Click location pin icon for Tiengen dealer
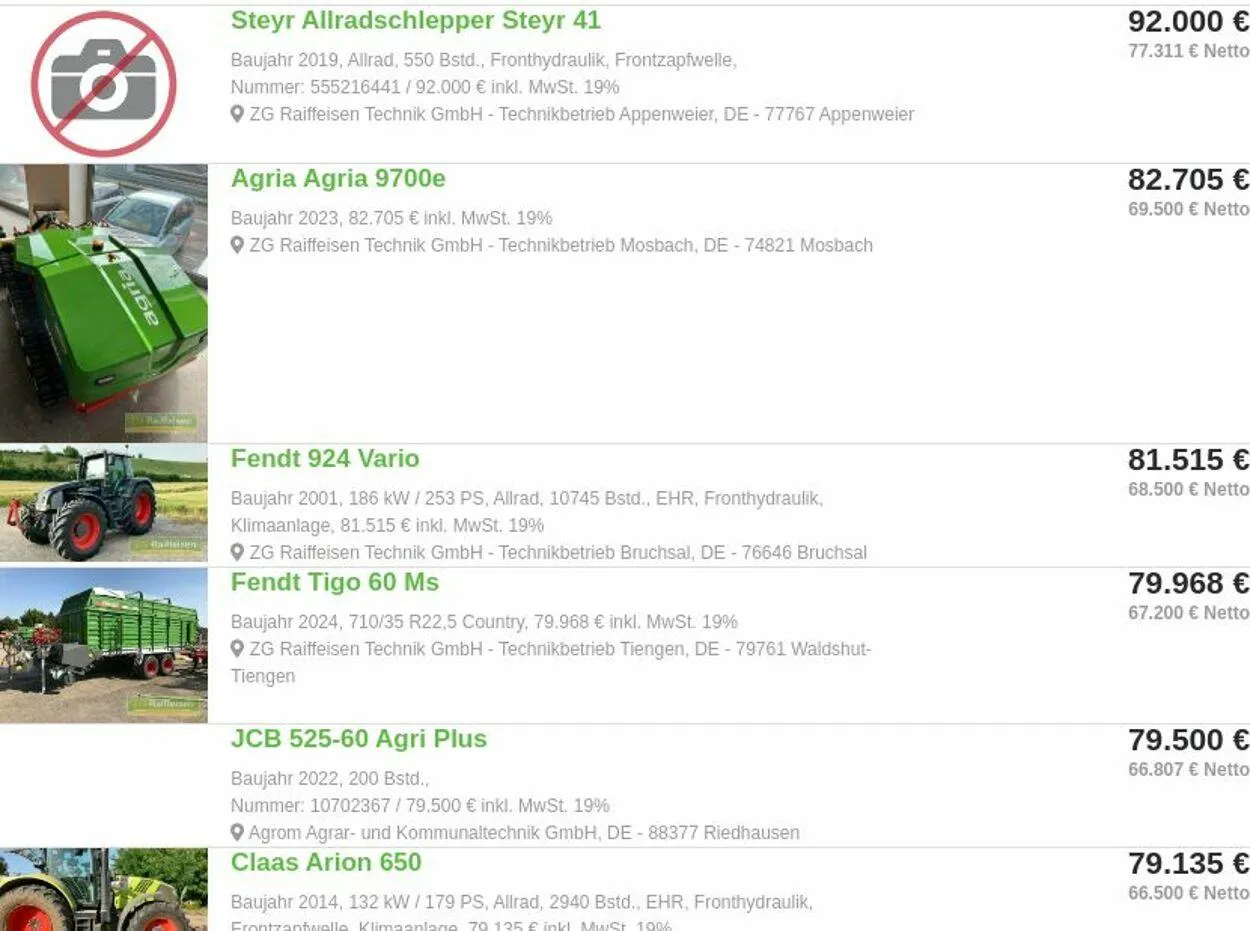Image resolution: width=1250 pixels, height=931 pixels. 237,649
